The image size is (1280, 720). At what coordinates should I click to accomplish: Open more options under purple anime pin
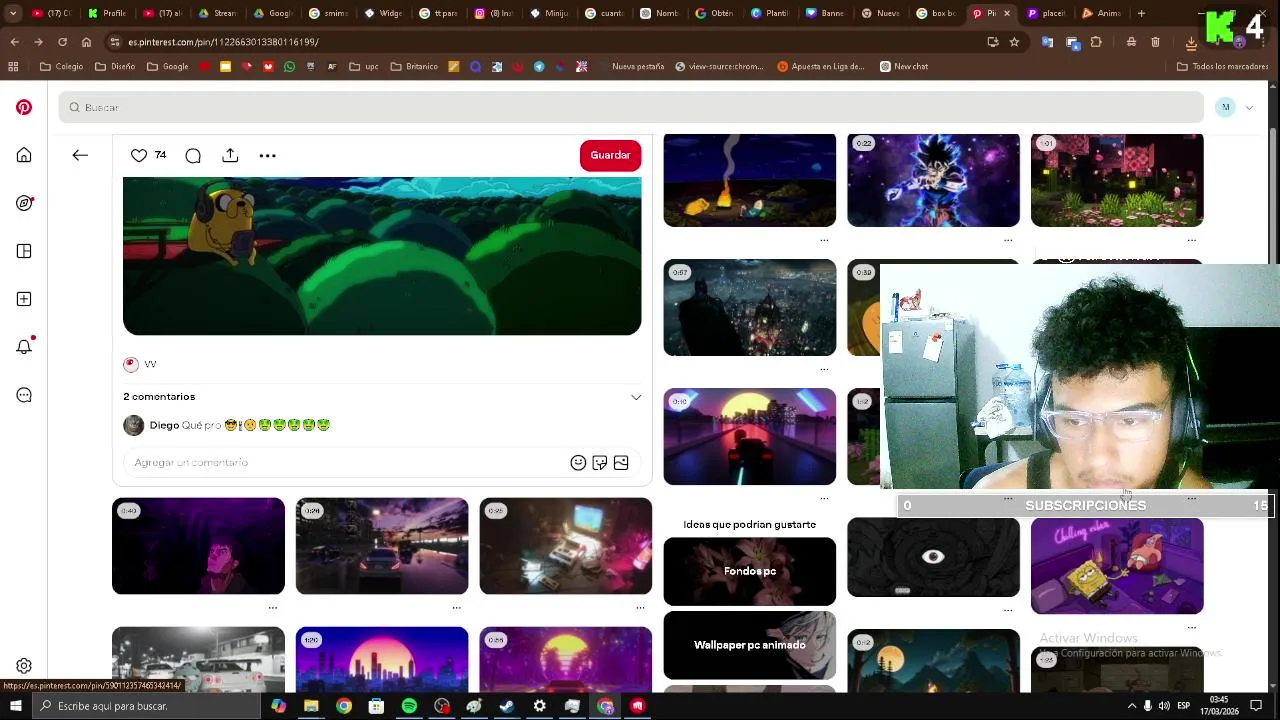coord(272,607)
